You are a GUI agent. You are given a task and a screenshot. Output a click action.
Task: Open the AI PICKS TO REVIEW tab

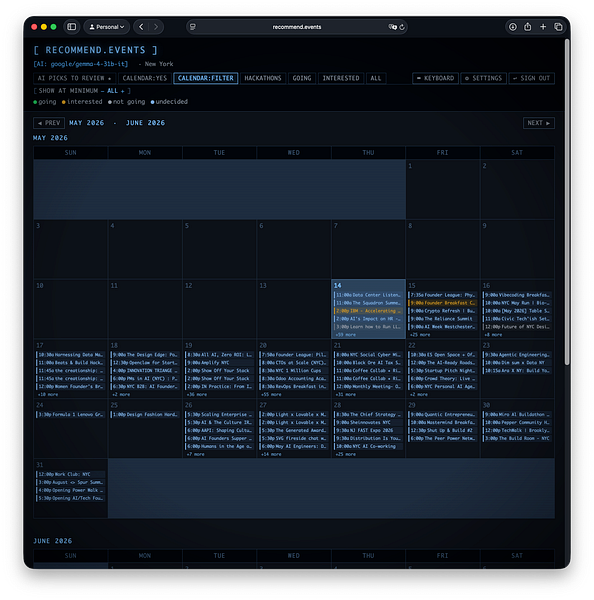[74, 78]
